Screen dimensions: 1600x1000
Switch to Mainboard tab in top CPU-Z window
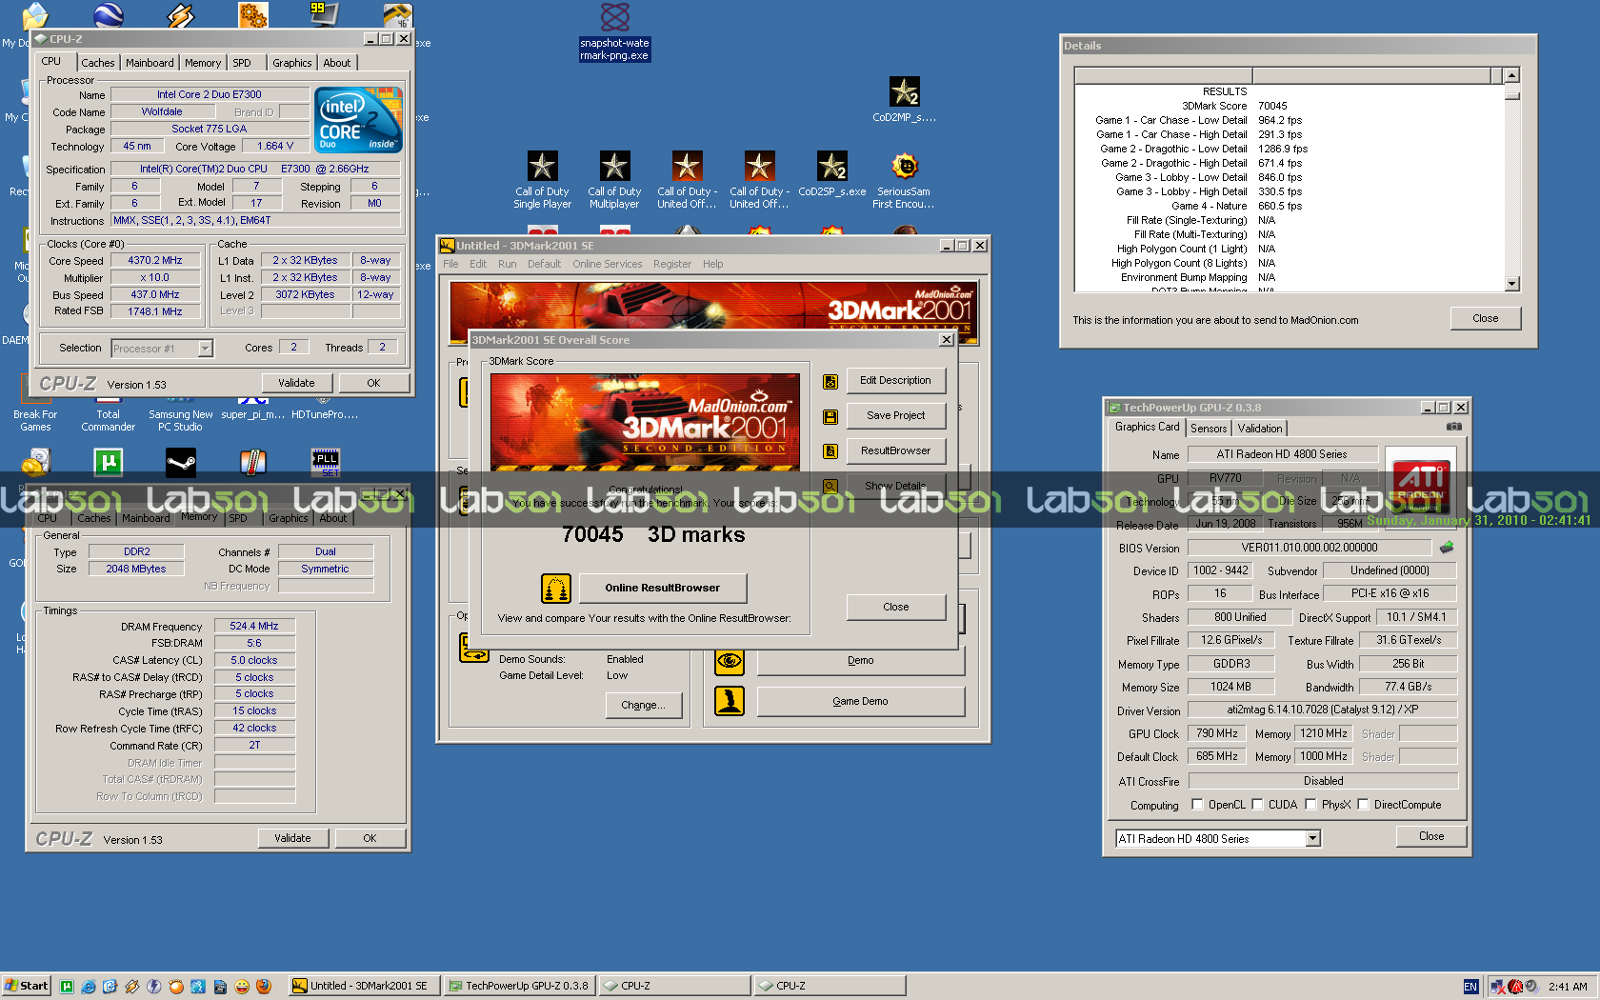[x=150, y=63]
